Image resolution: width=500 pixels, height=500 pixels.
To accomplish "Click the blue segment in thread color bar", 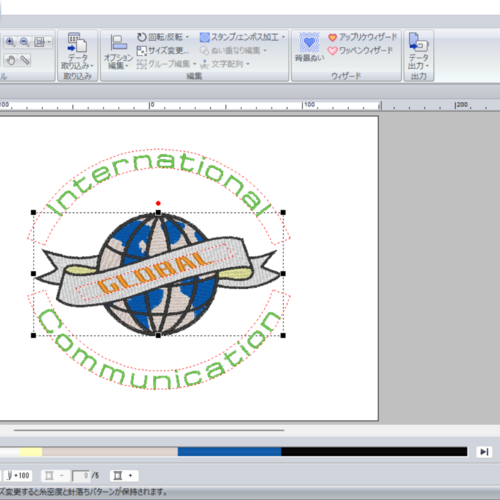I will 229,452.
